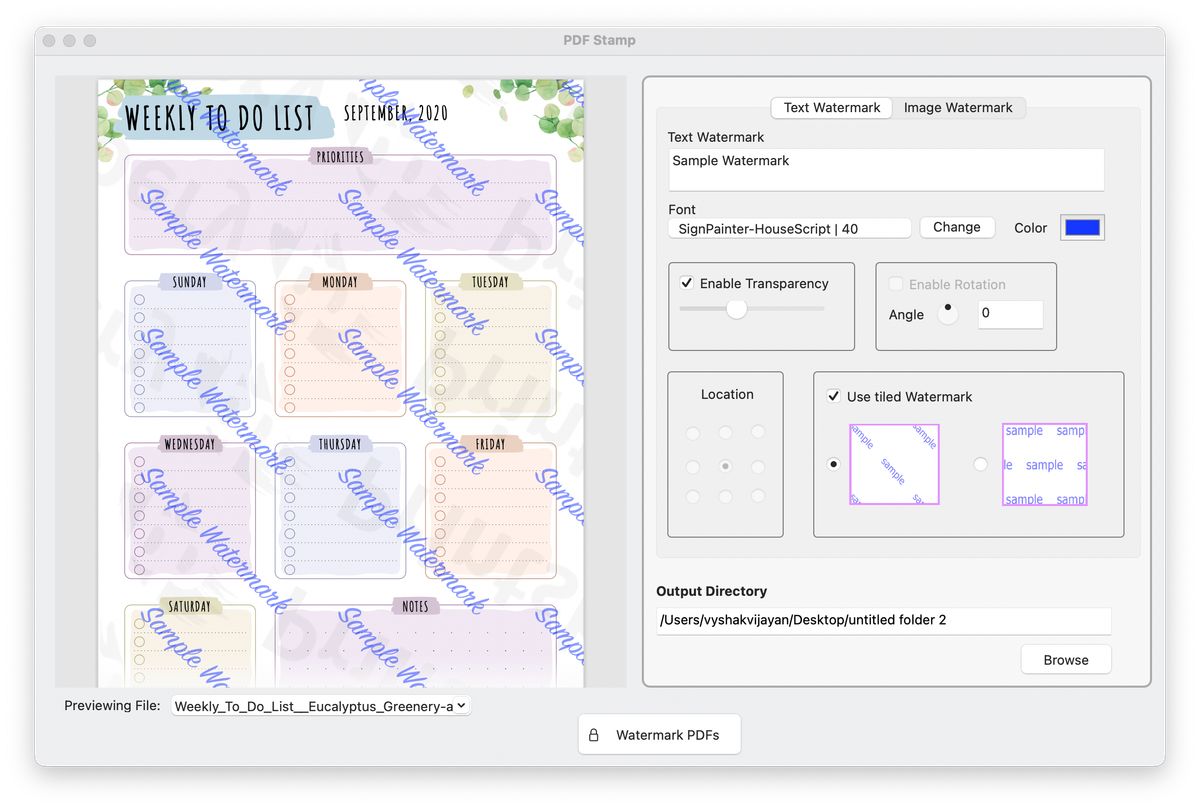This screenshot has height=809, width=1200.
Task: Click the diagonal tiled watermark preview thumbnail
Action: 894,464
